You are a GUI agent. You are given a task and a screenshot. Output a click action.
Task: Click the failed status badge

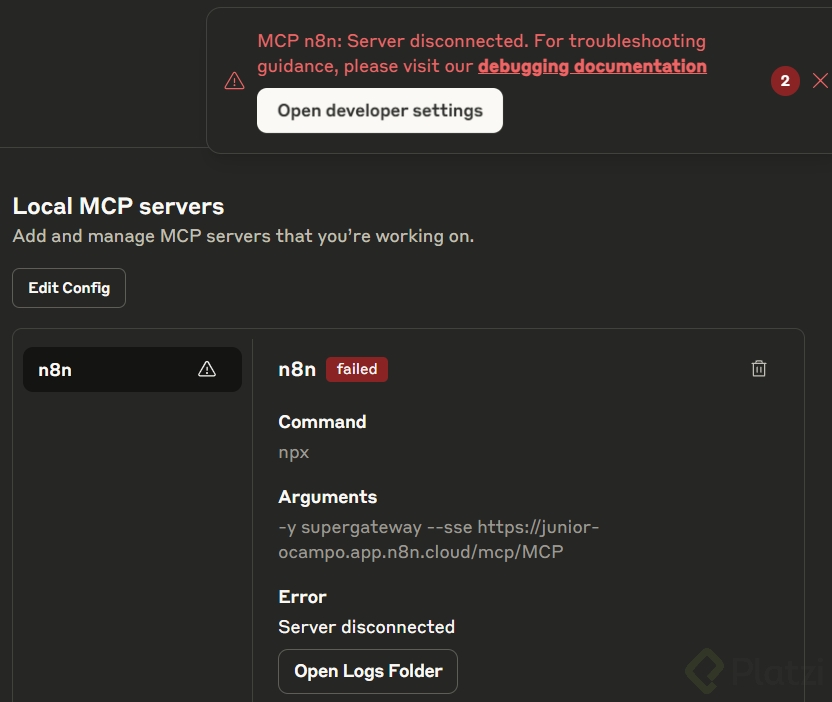point(357,369)
